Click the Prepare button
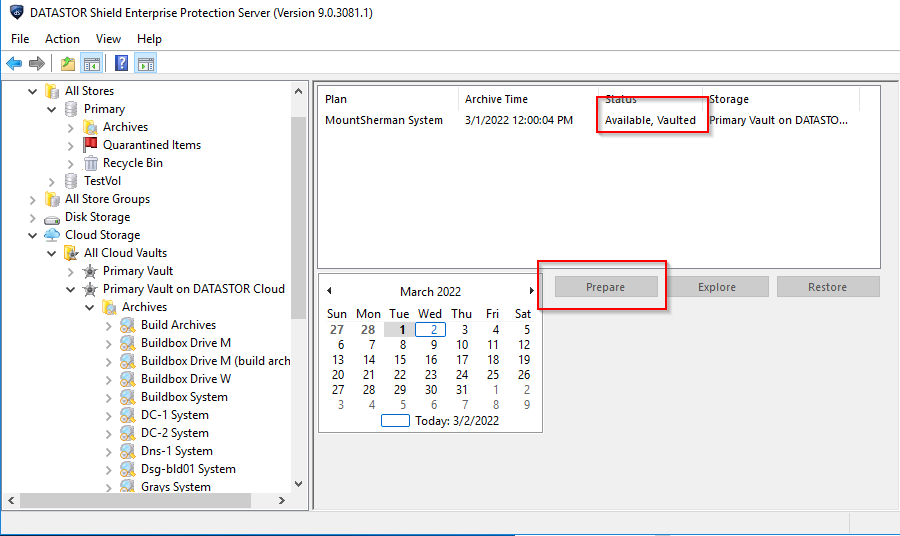The image size is (900, 536). click(x=606, y=287)
